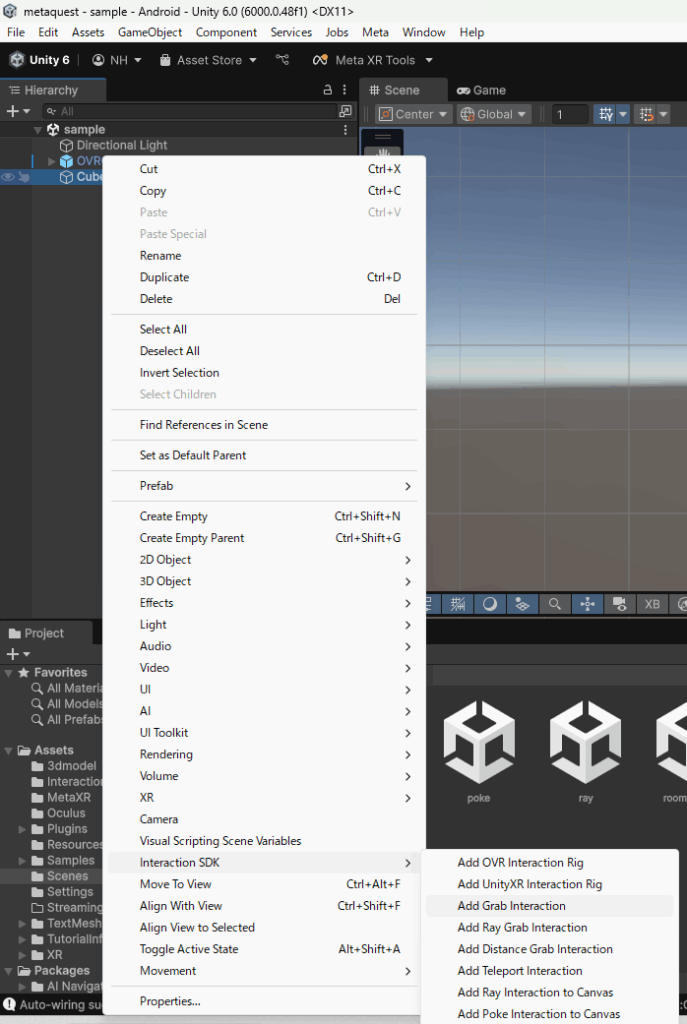Expand the Plugins folder in Project
The image size is (687, 1024).
click(x=22, y=829)
